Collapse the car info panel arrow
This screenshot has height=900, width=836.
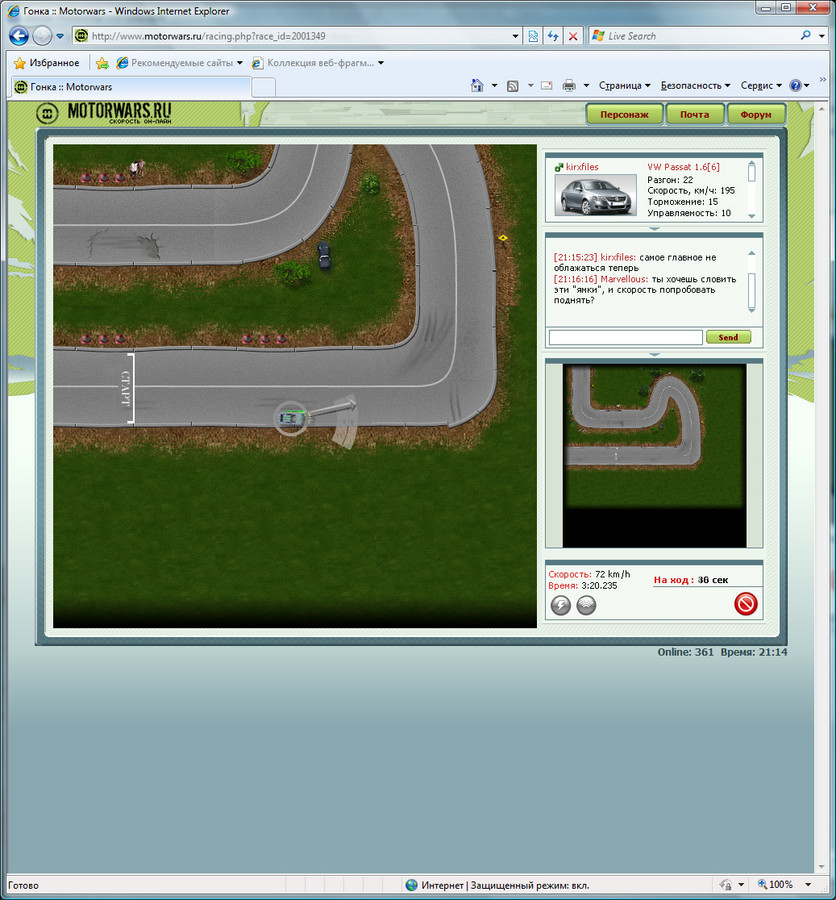click(x=653, y=228)
